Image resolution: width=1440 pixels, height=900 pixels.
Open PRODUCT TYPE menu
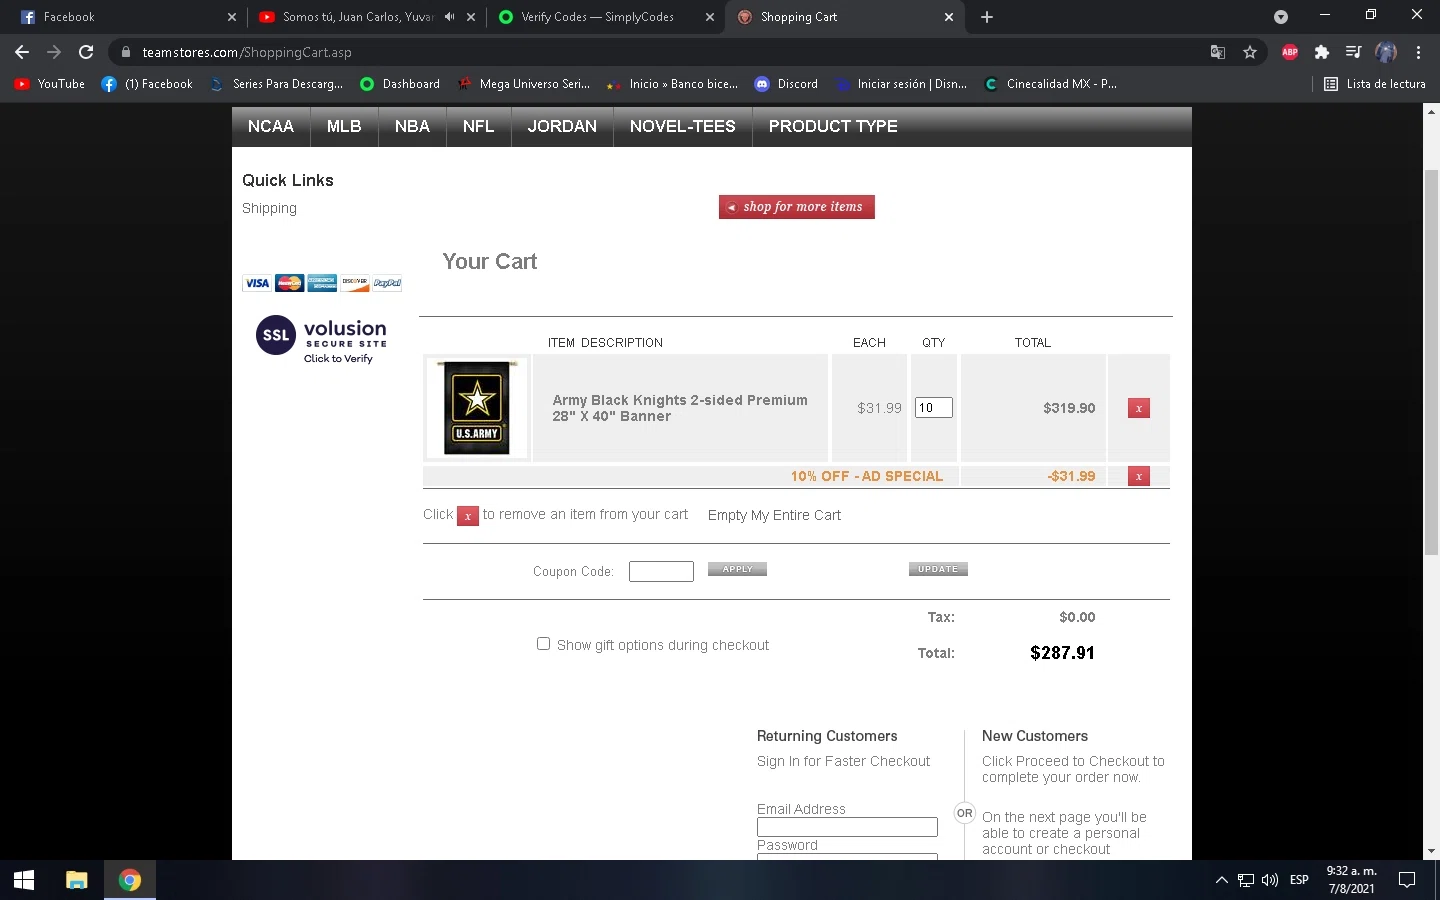click(833, 126)
